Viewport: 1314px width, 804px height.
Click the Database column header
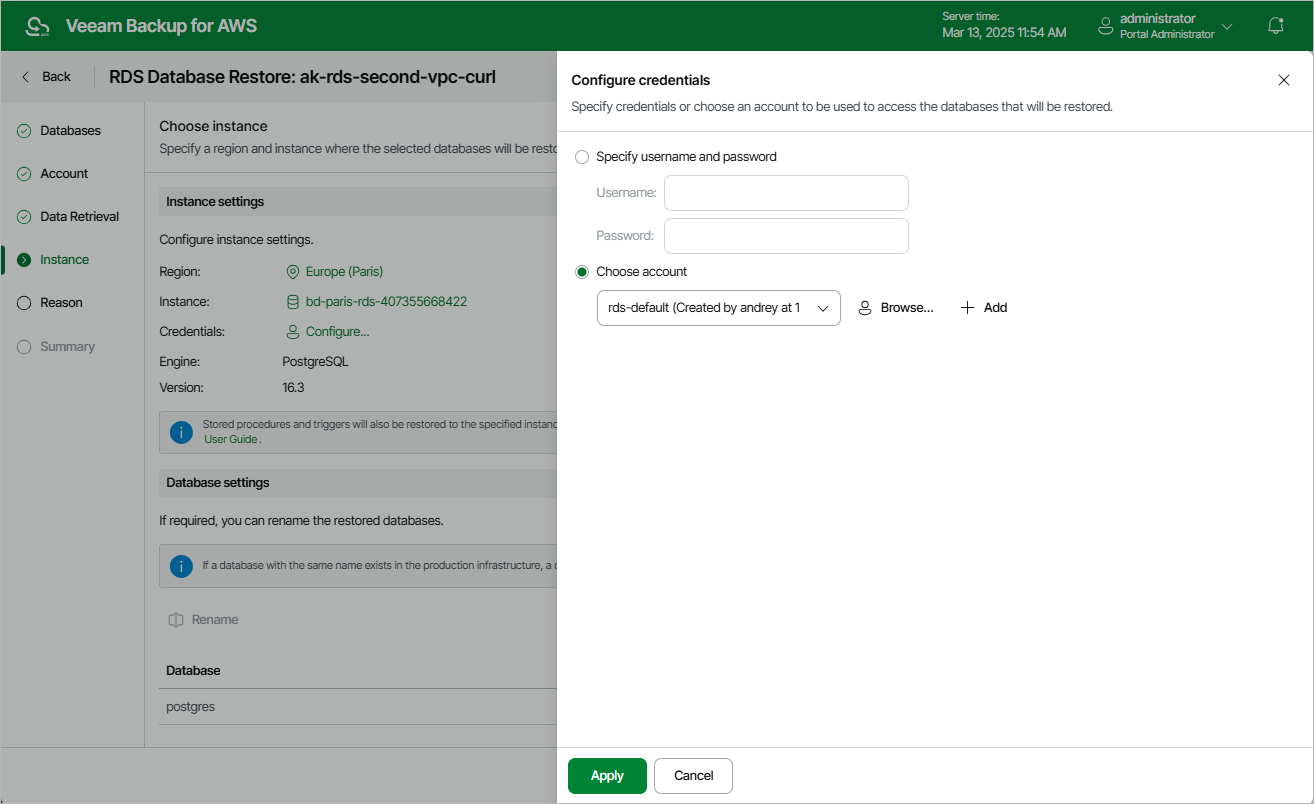193,671
